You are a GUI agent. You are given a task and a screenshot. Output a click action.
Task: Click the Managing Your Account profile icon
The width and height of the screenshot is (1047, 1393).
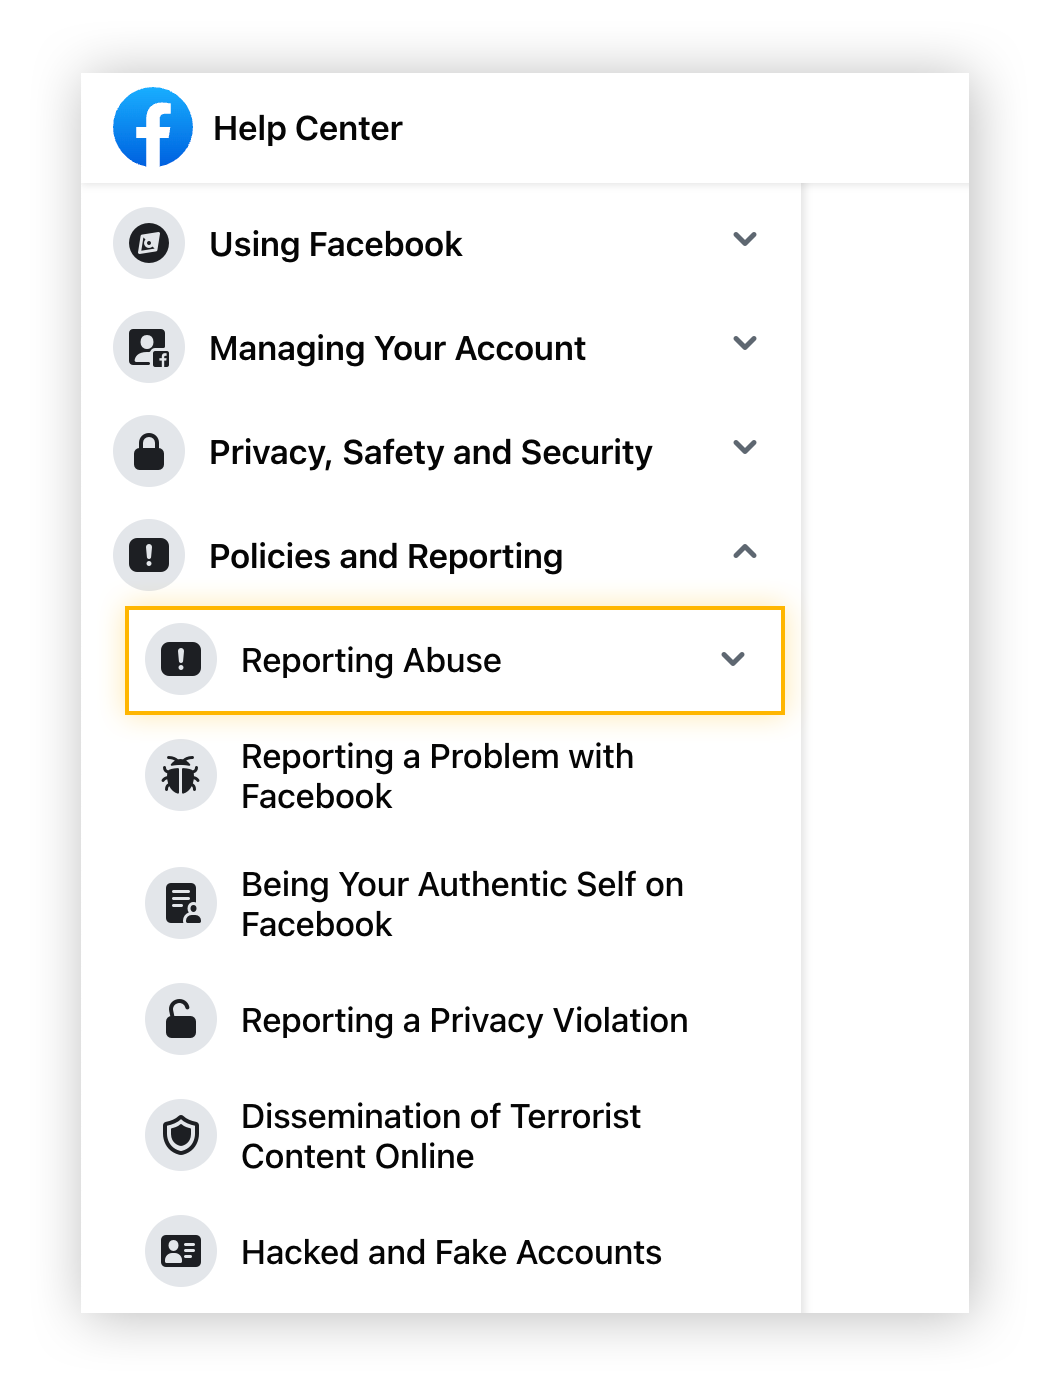click(x=148, y=347)
